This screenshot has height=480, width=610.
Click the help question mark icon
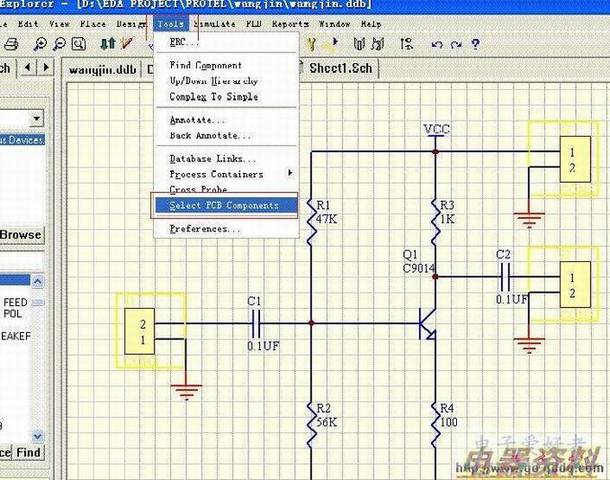click(x=475, y=44)
